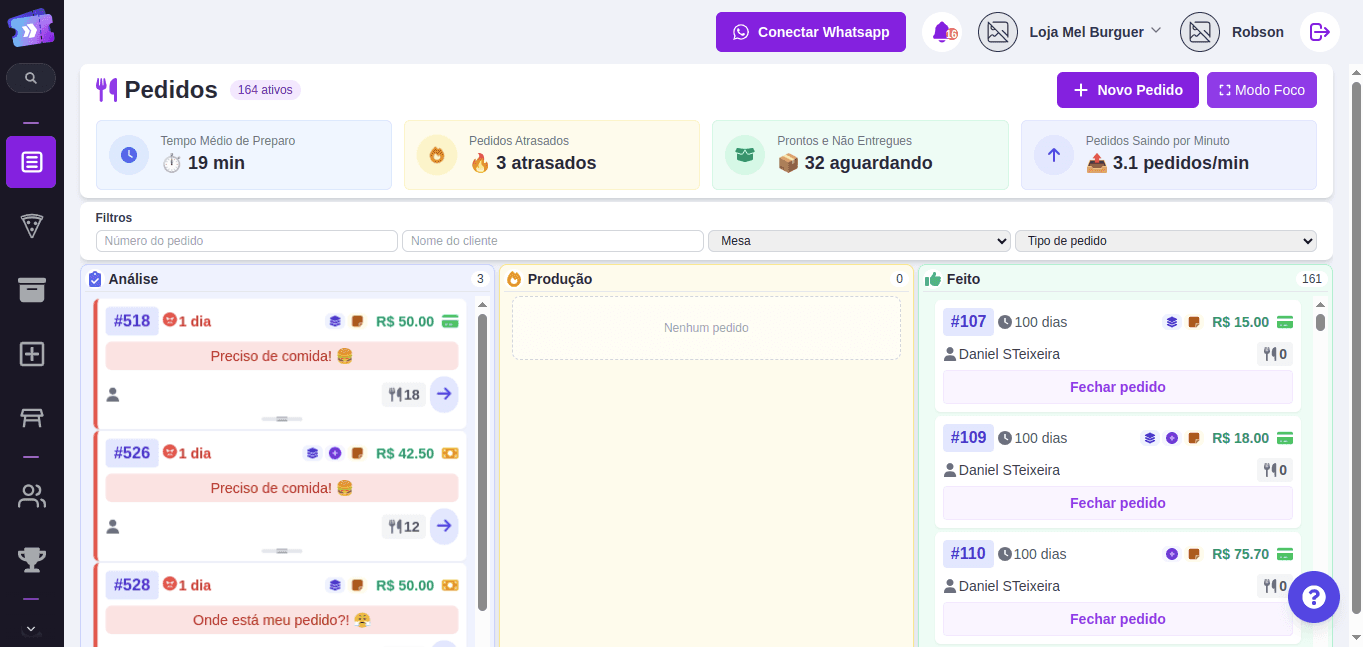Open the floating help question mark

click(x=1313, y=597)
